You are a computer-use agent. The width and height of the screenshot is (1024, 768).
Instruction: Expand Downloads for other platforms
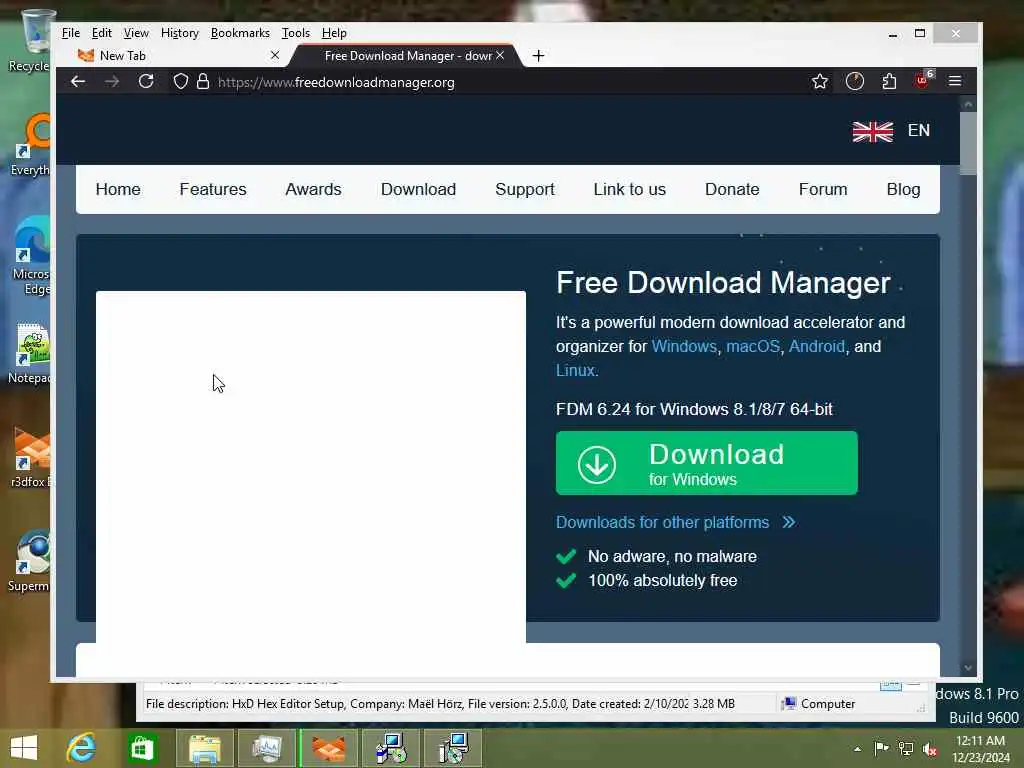(x=676, y=522)
